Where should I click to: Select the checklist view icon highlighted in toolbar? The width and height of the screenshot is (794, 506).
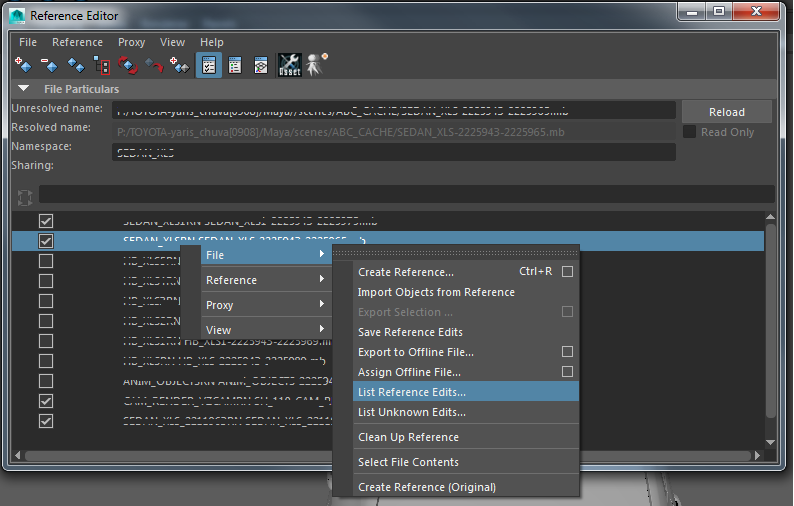point(209,66)
